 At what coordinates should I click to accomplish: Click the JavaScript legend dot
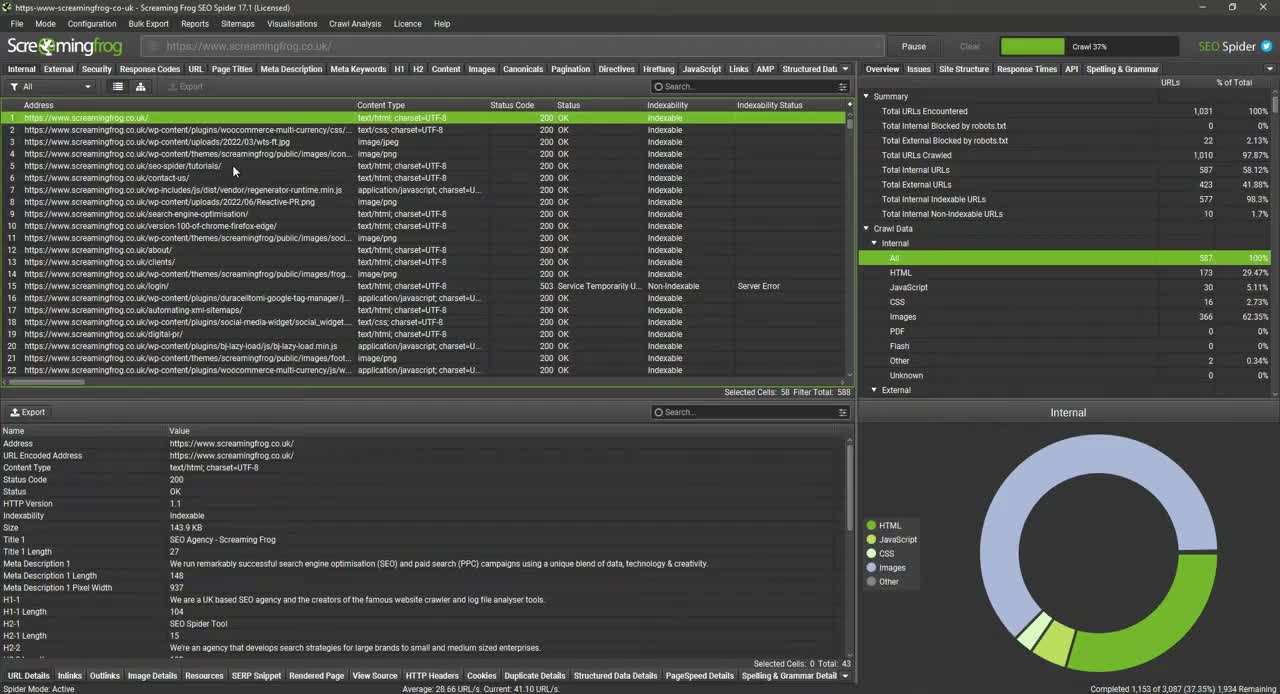871,539
